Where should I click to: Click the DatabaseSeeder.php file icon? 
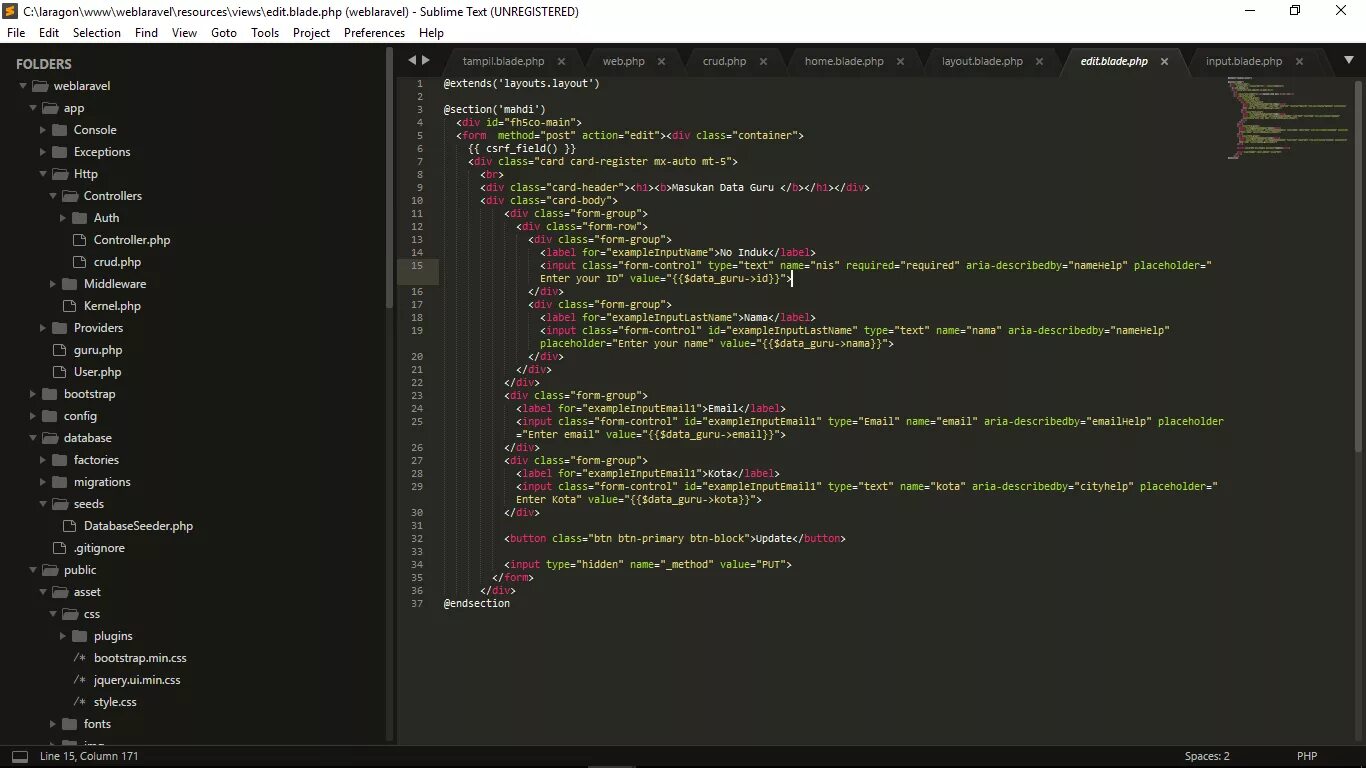(71, 526)
